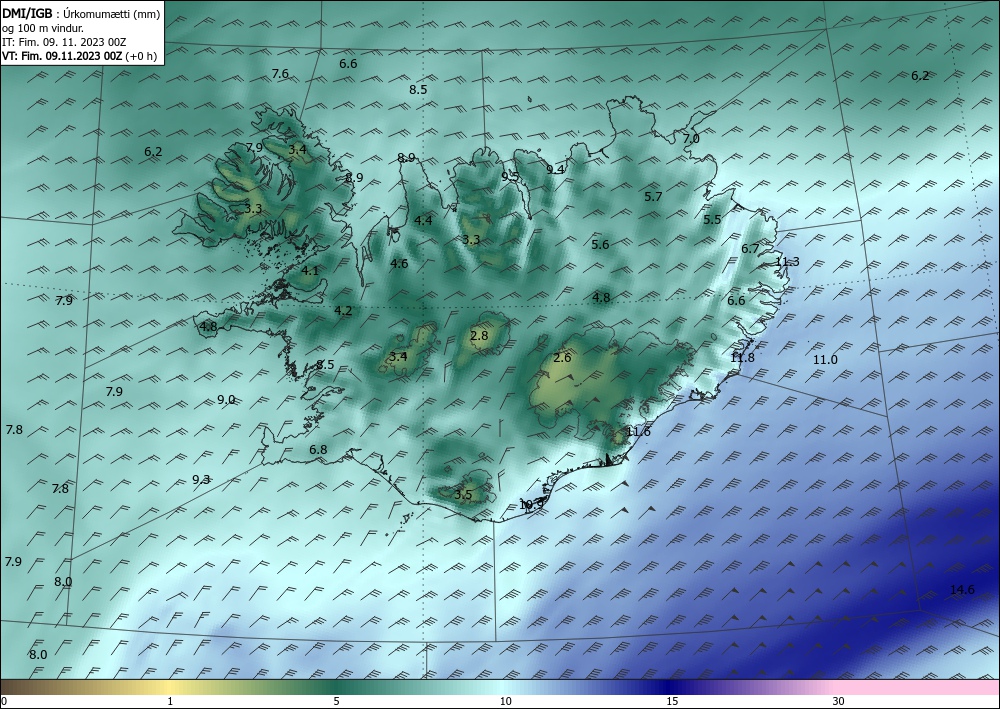Click the 11.3 value label

[x=787, y=261]
